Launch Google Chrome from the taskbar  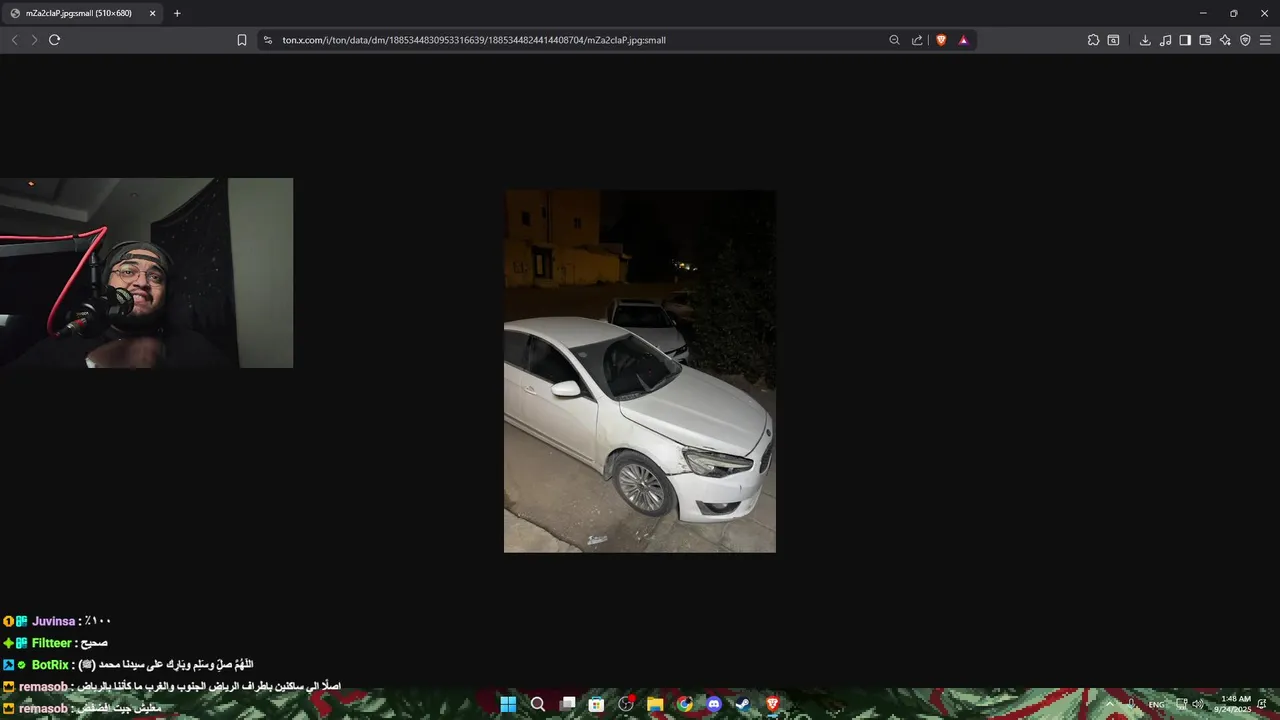[684, 704]
